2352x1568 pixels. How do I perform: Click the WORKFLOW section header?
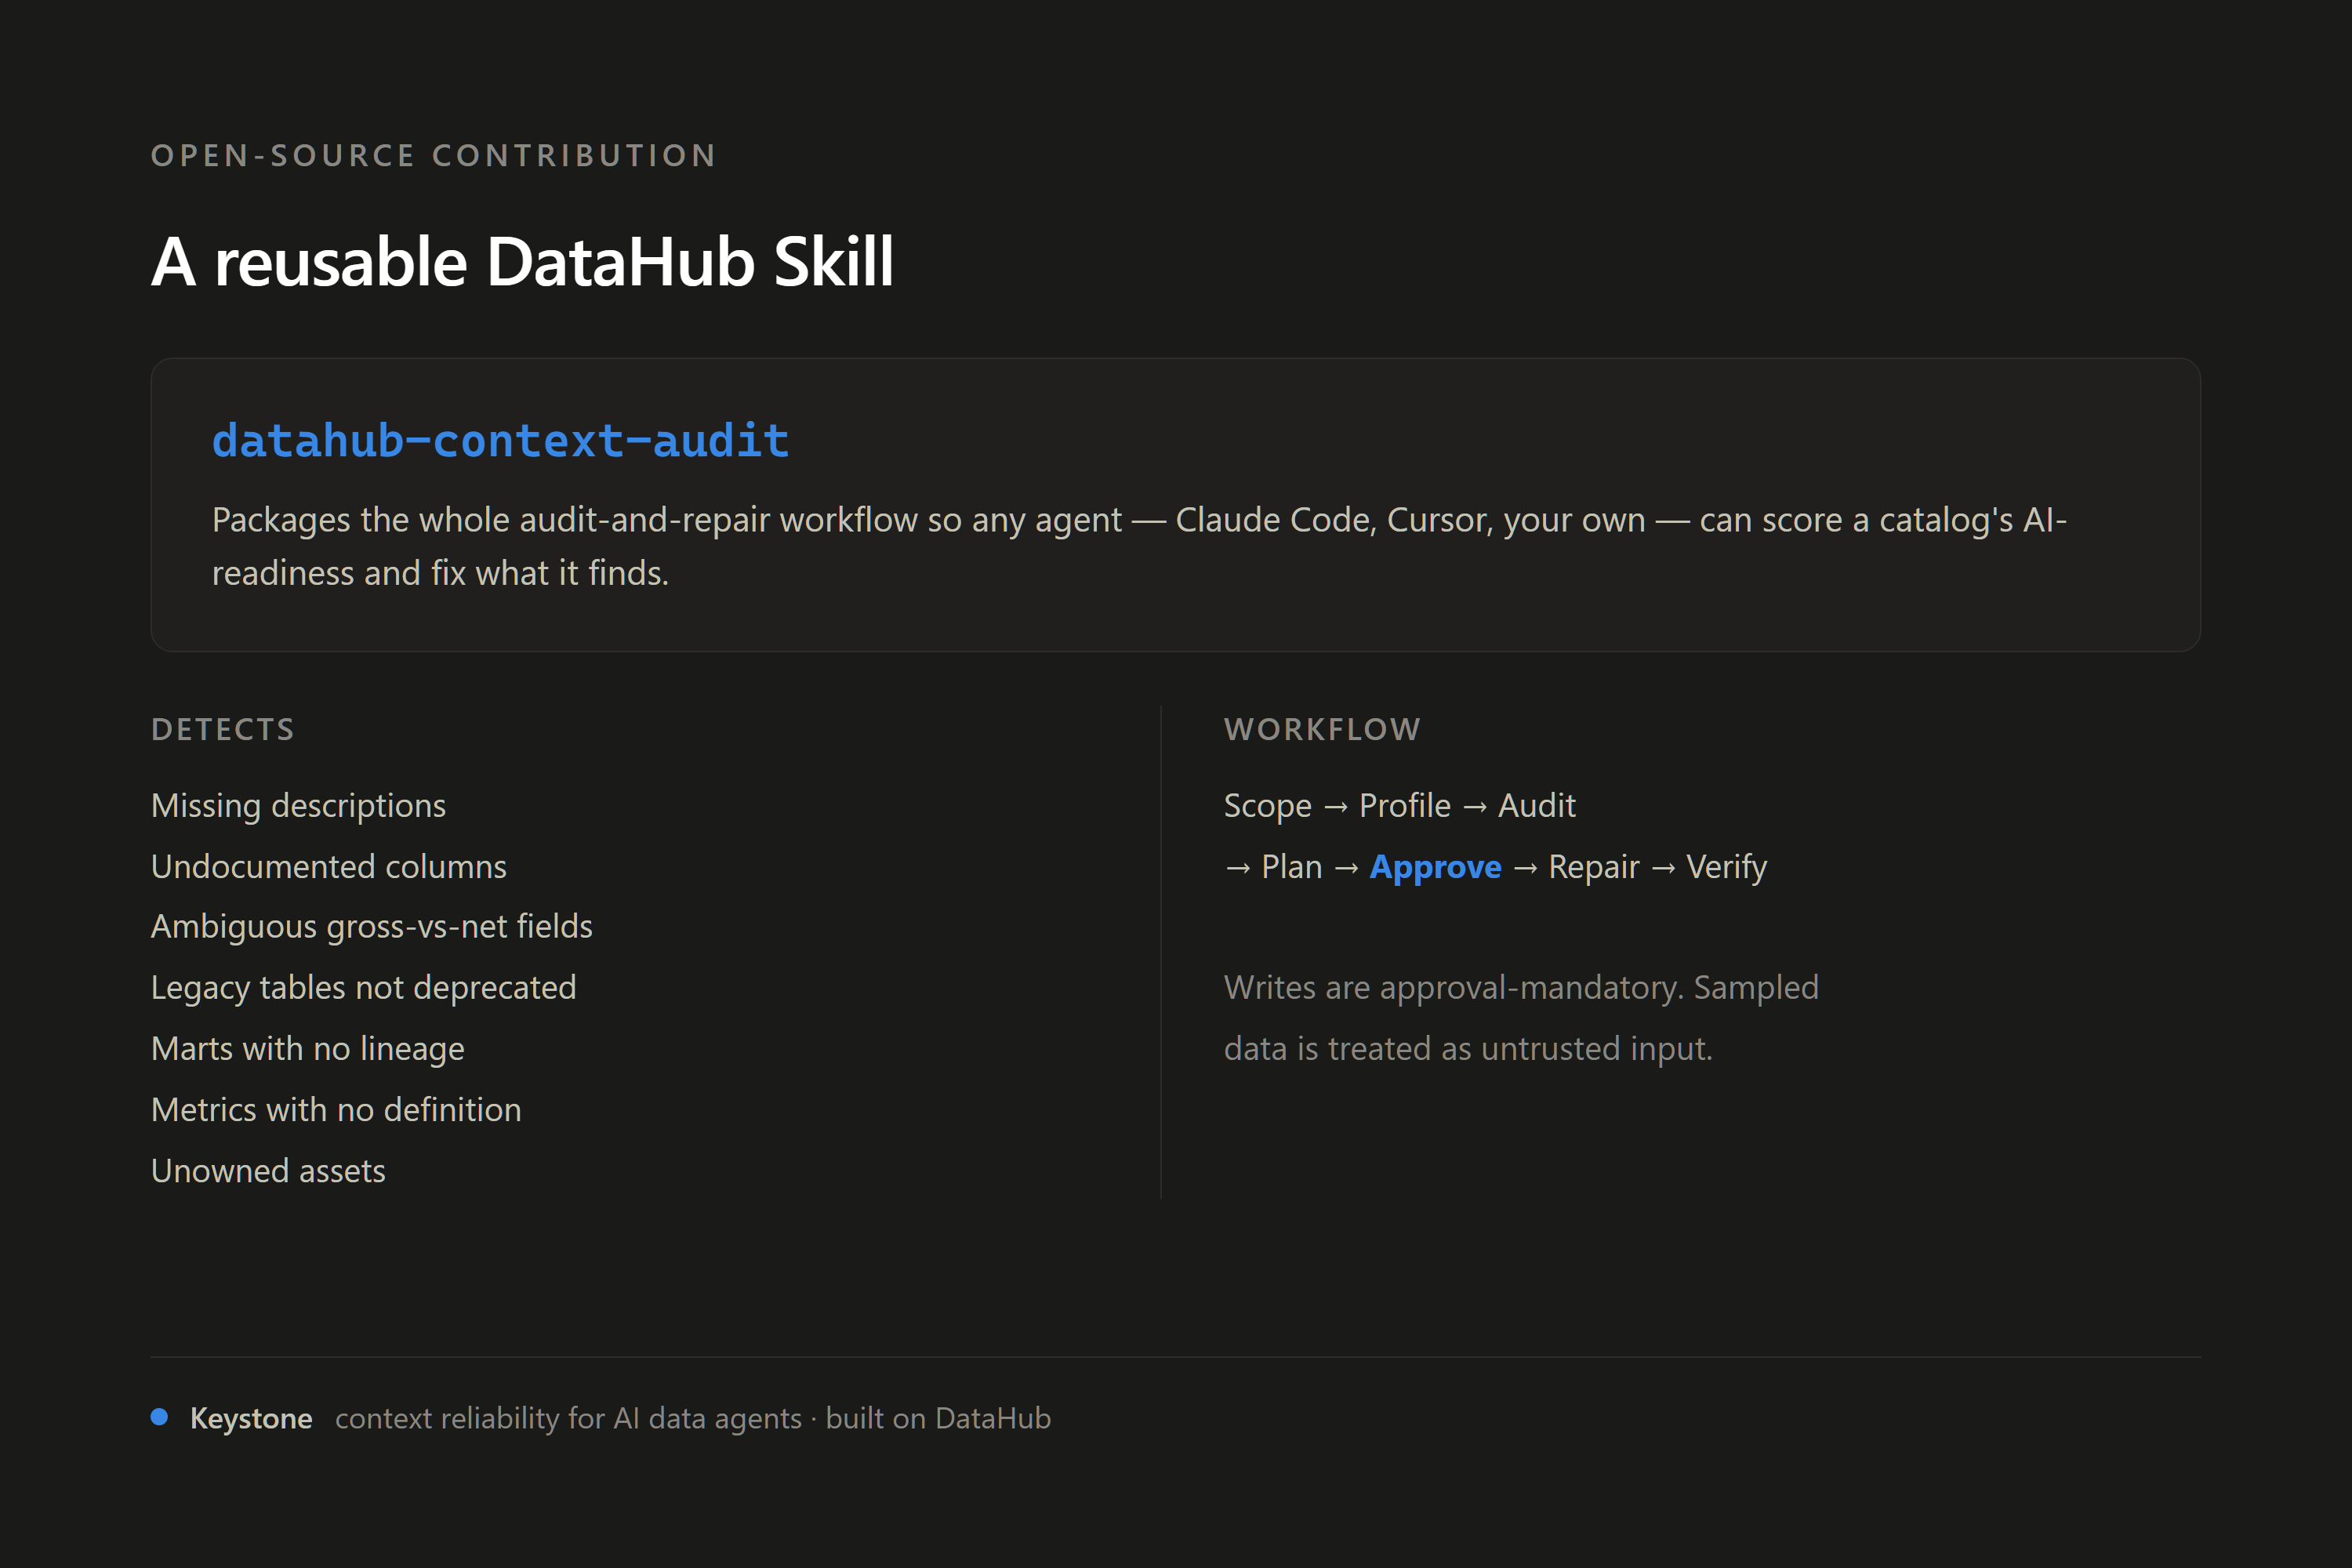[1322, 729]
